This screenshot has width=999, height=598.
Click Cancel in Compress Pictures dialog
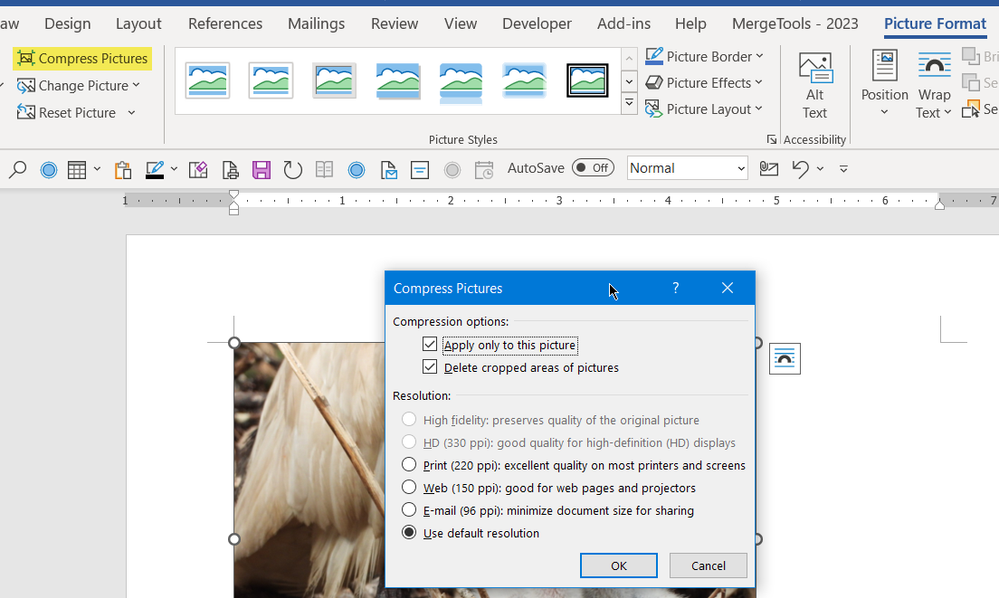tap(708, 566)
